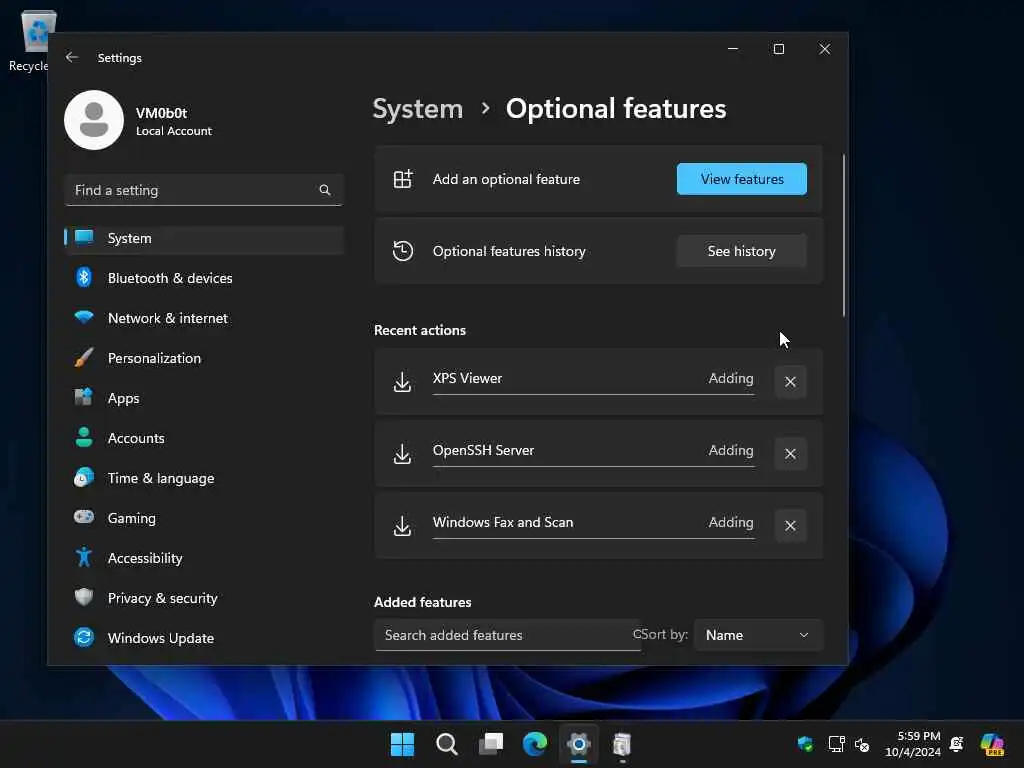
Task: Cancel adding XPS Viewer
Action: [790, 382]
